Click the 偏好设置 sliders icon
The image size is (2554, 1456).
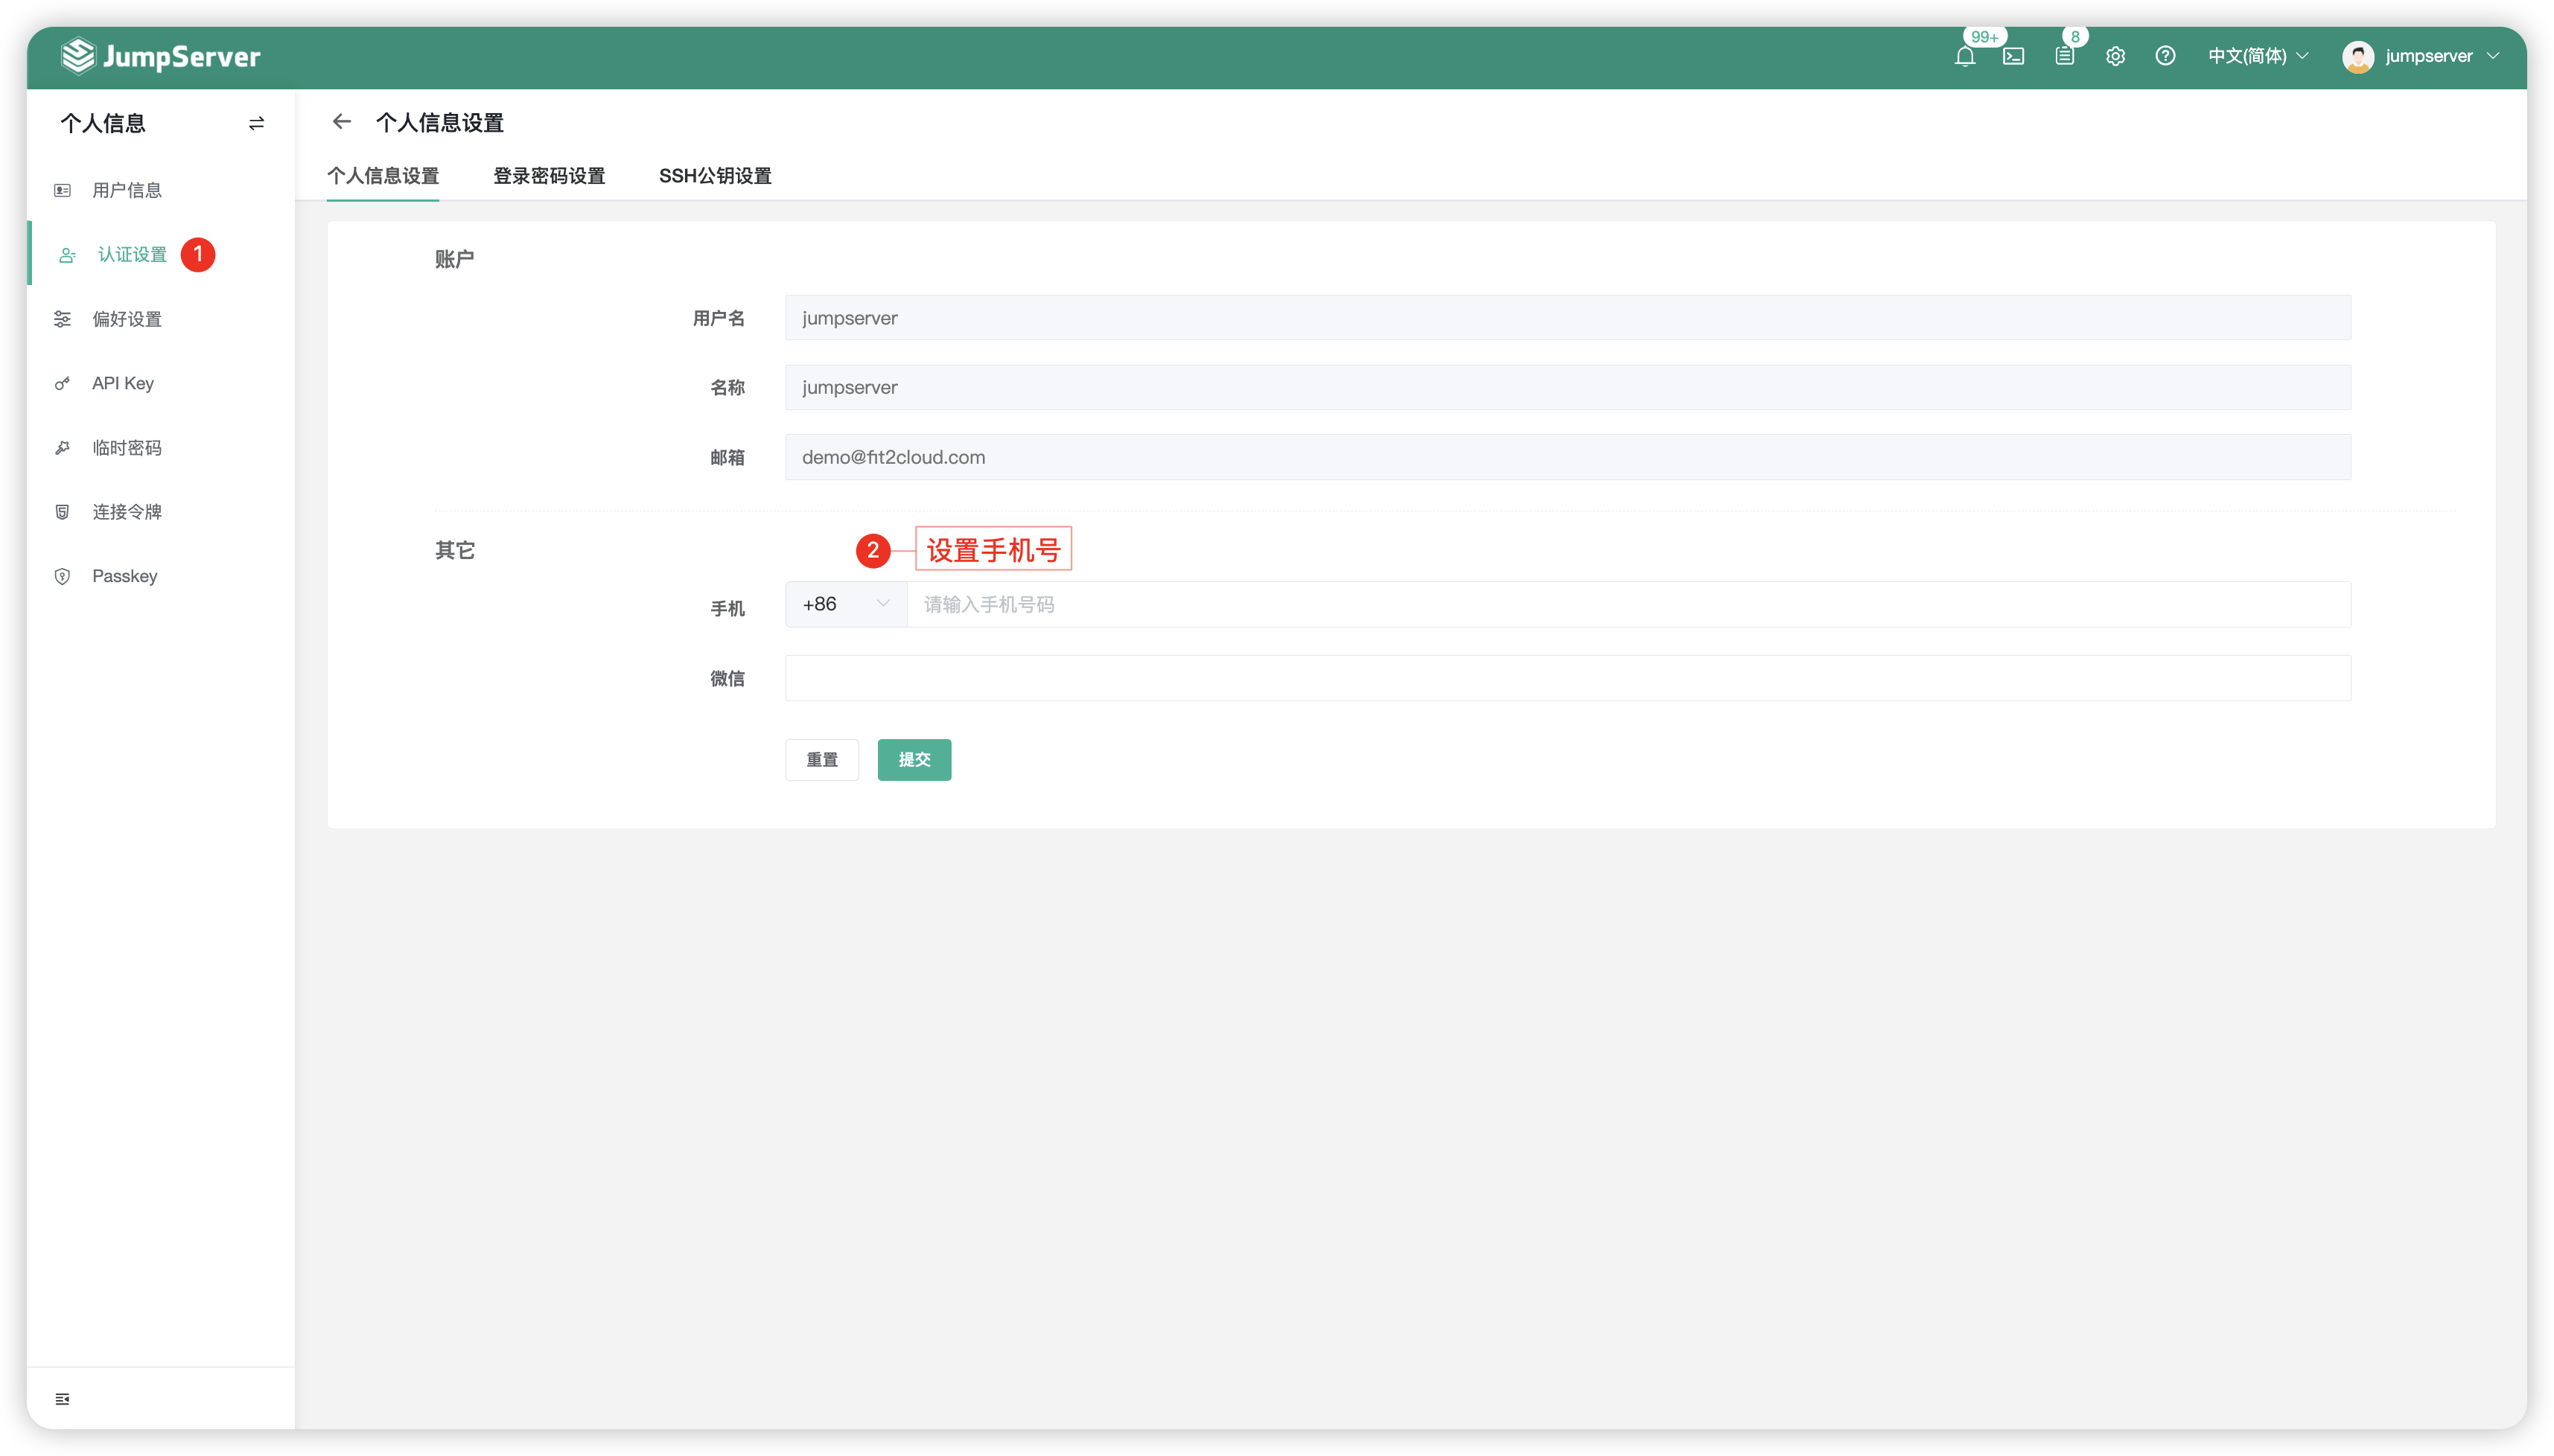pyautogui.click(x=62, y=319)
